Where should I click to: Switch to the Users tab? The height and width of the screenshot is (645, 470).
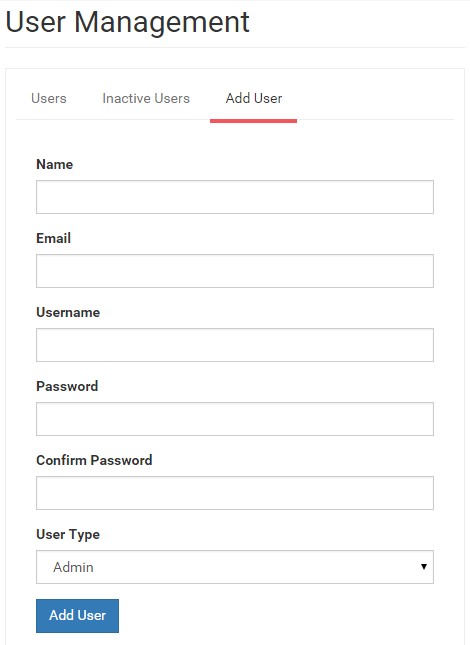click(49, 98)
